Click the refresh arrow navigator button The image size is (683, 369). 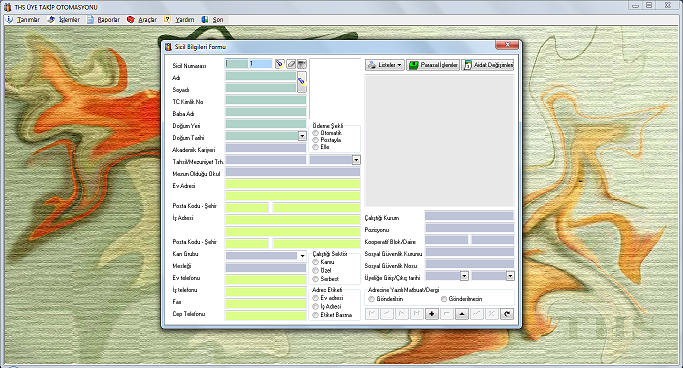[x=507, y=314]
